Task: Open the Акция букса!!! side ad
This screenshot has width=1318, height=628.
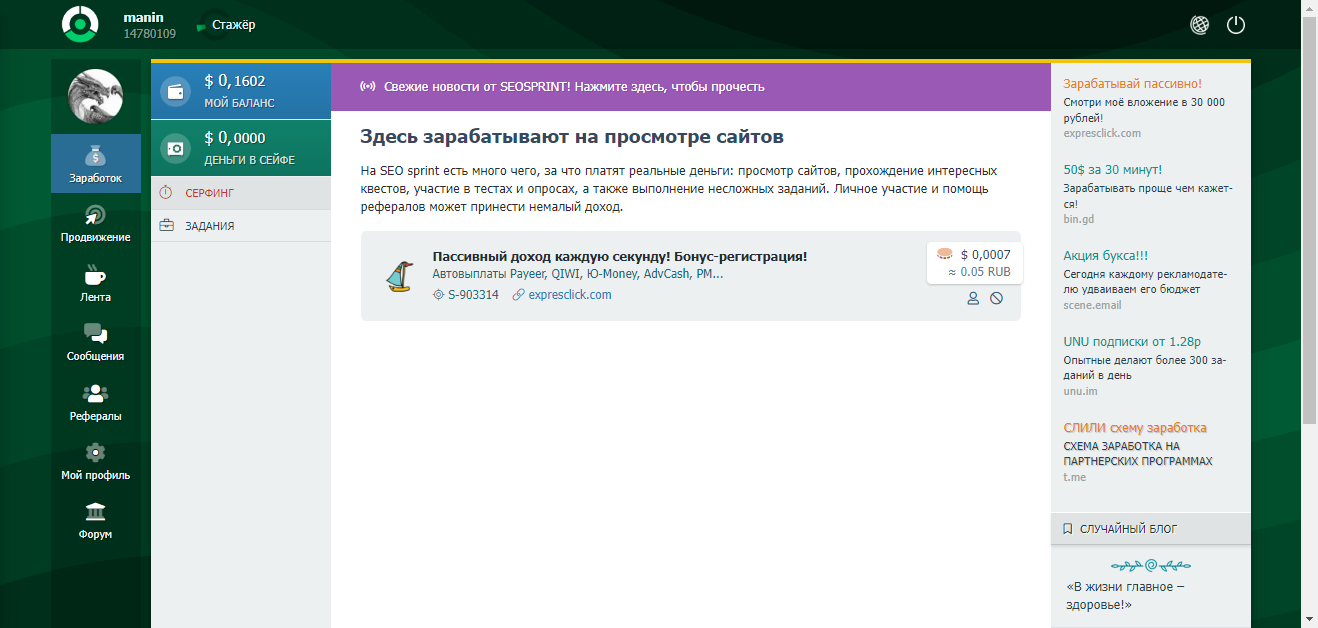Action: tap(1106, 256)
